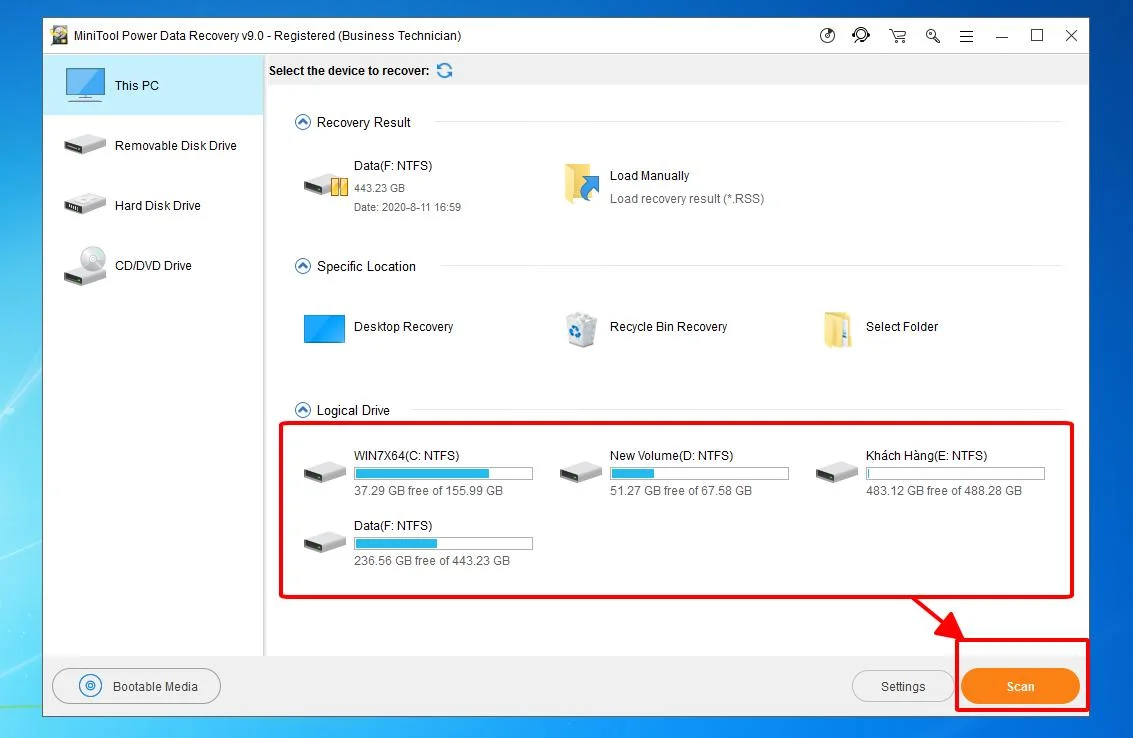1133x738 pixels.
Task: Click Recycle Bin Recovery text
Action: click(668, 327)
